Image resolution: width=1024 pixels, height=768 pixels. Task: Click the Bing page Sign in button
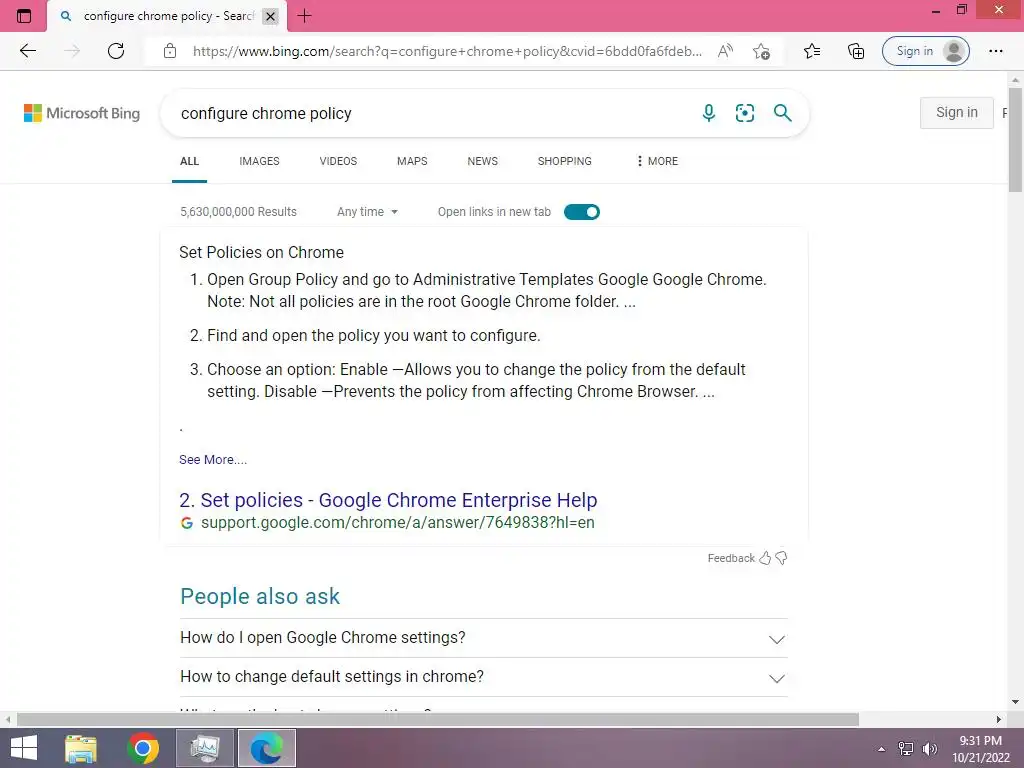[957, 112]
